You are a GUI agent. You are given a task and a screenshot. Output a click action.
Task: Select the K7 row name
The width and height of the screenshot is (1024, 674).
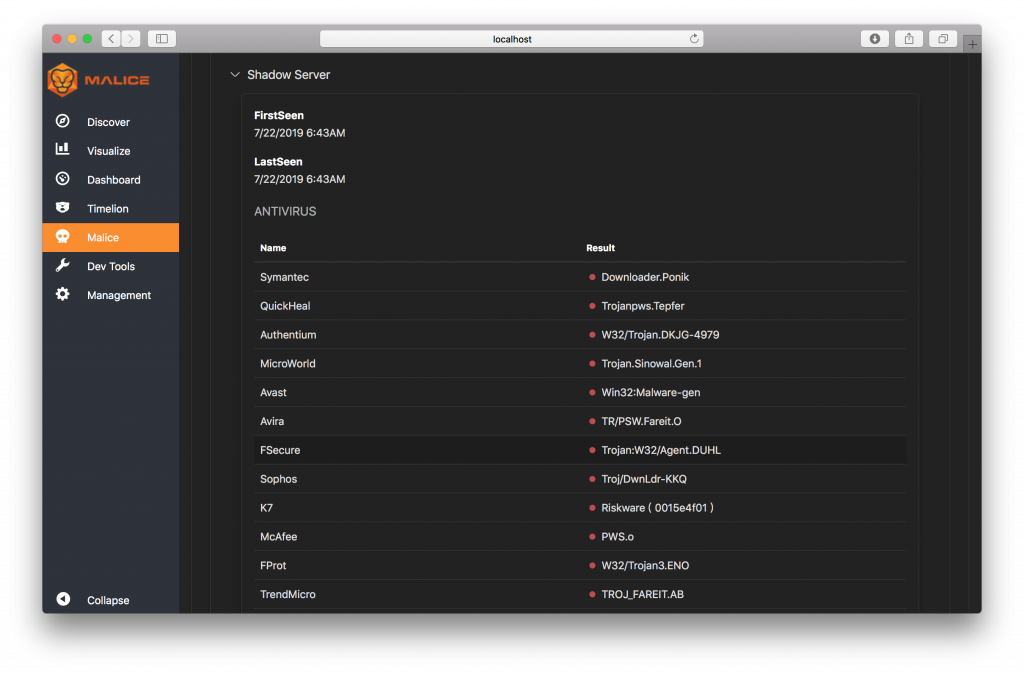click(x=266, y=507)
